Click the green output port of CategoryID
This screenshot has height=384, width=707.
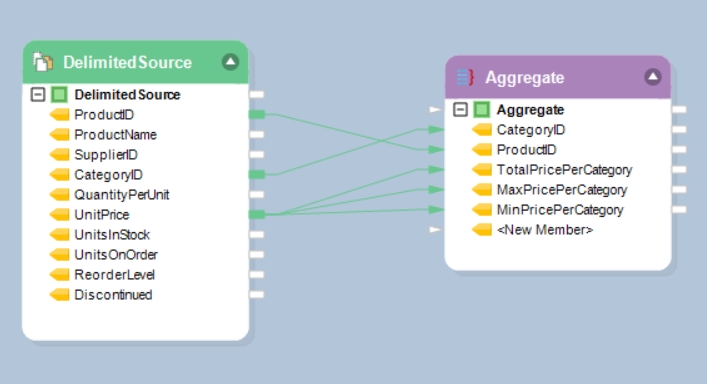pos(257,175)
